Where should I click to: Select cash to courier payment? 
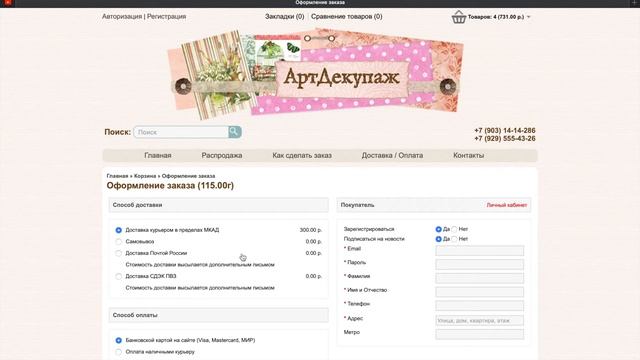tap(118, 352)
